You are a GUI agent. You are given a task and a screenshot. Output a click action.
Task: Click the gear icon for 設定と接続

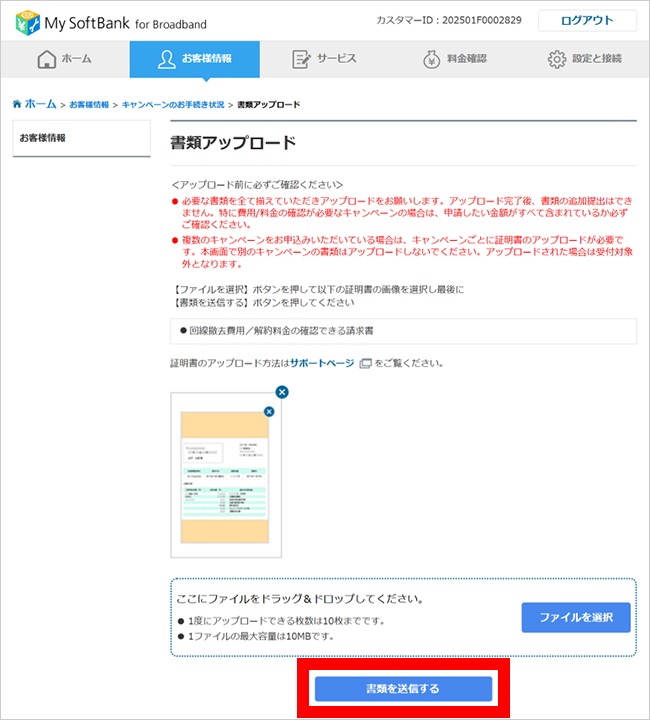(x=557, y=59)
